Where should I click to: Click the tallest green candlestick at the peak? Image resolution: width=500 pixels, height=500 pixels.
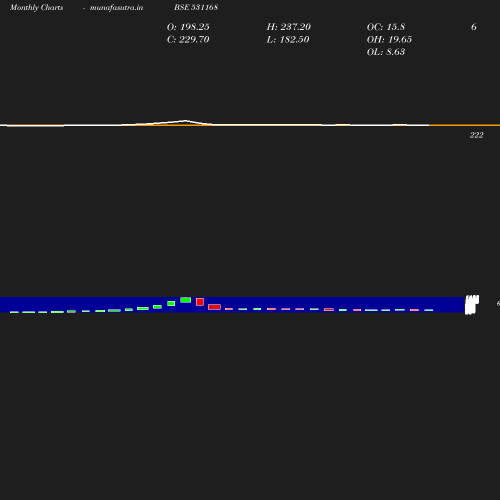186,300
